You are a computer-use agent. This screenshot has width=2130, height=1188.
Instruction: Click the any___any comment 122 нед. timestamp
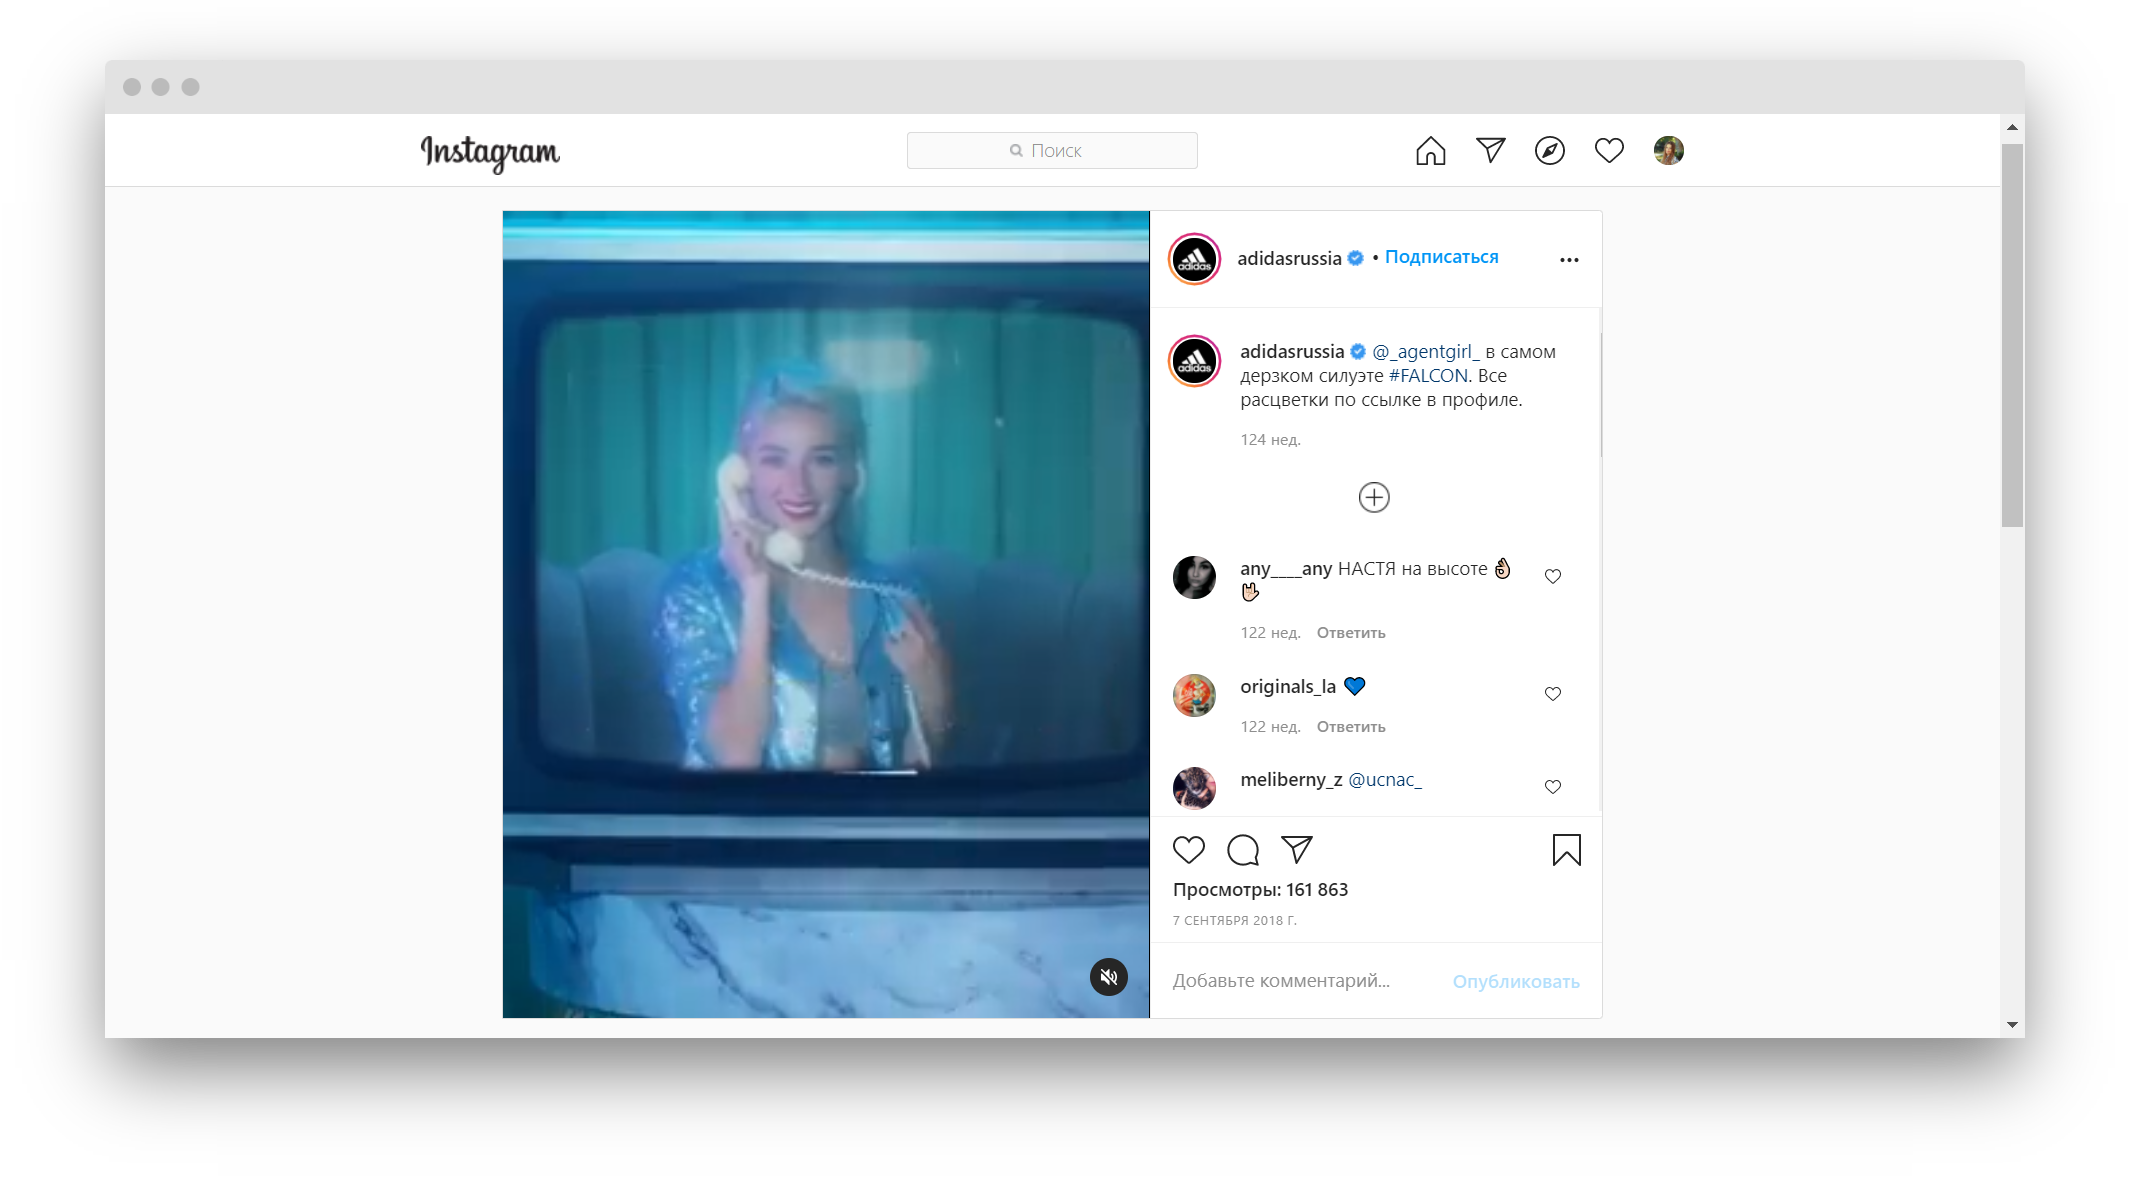[1270, 633]
